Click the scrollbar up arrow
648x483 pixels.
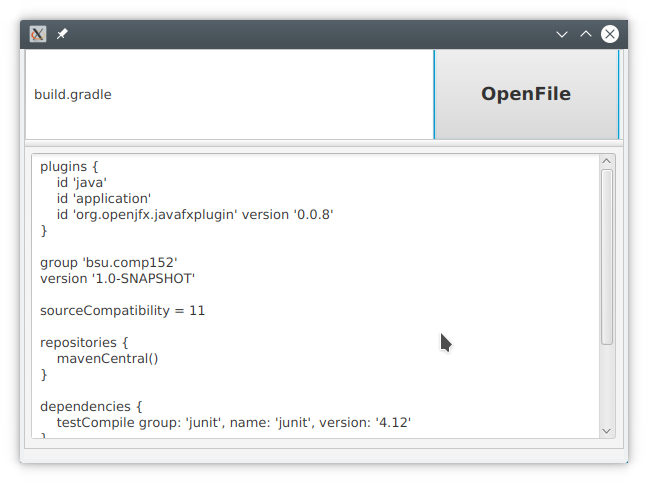tap(607, 161)
